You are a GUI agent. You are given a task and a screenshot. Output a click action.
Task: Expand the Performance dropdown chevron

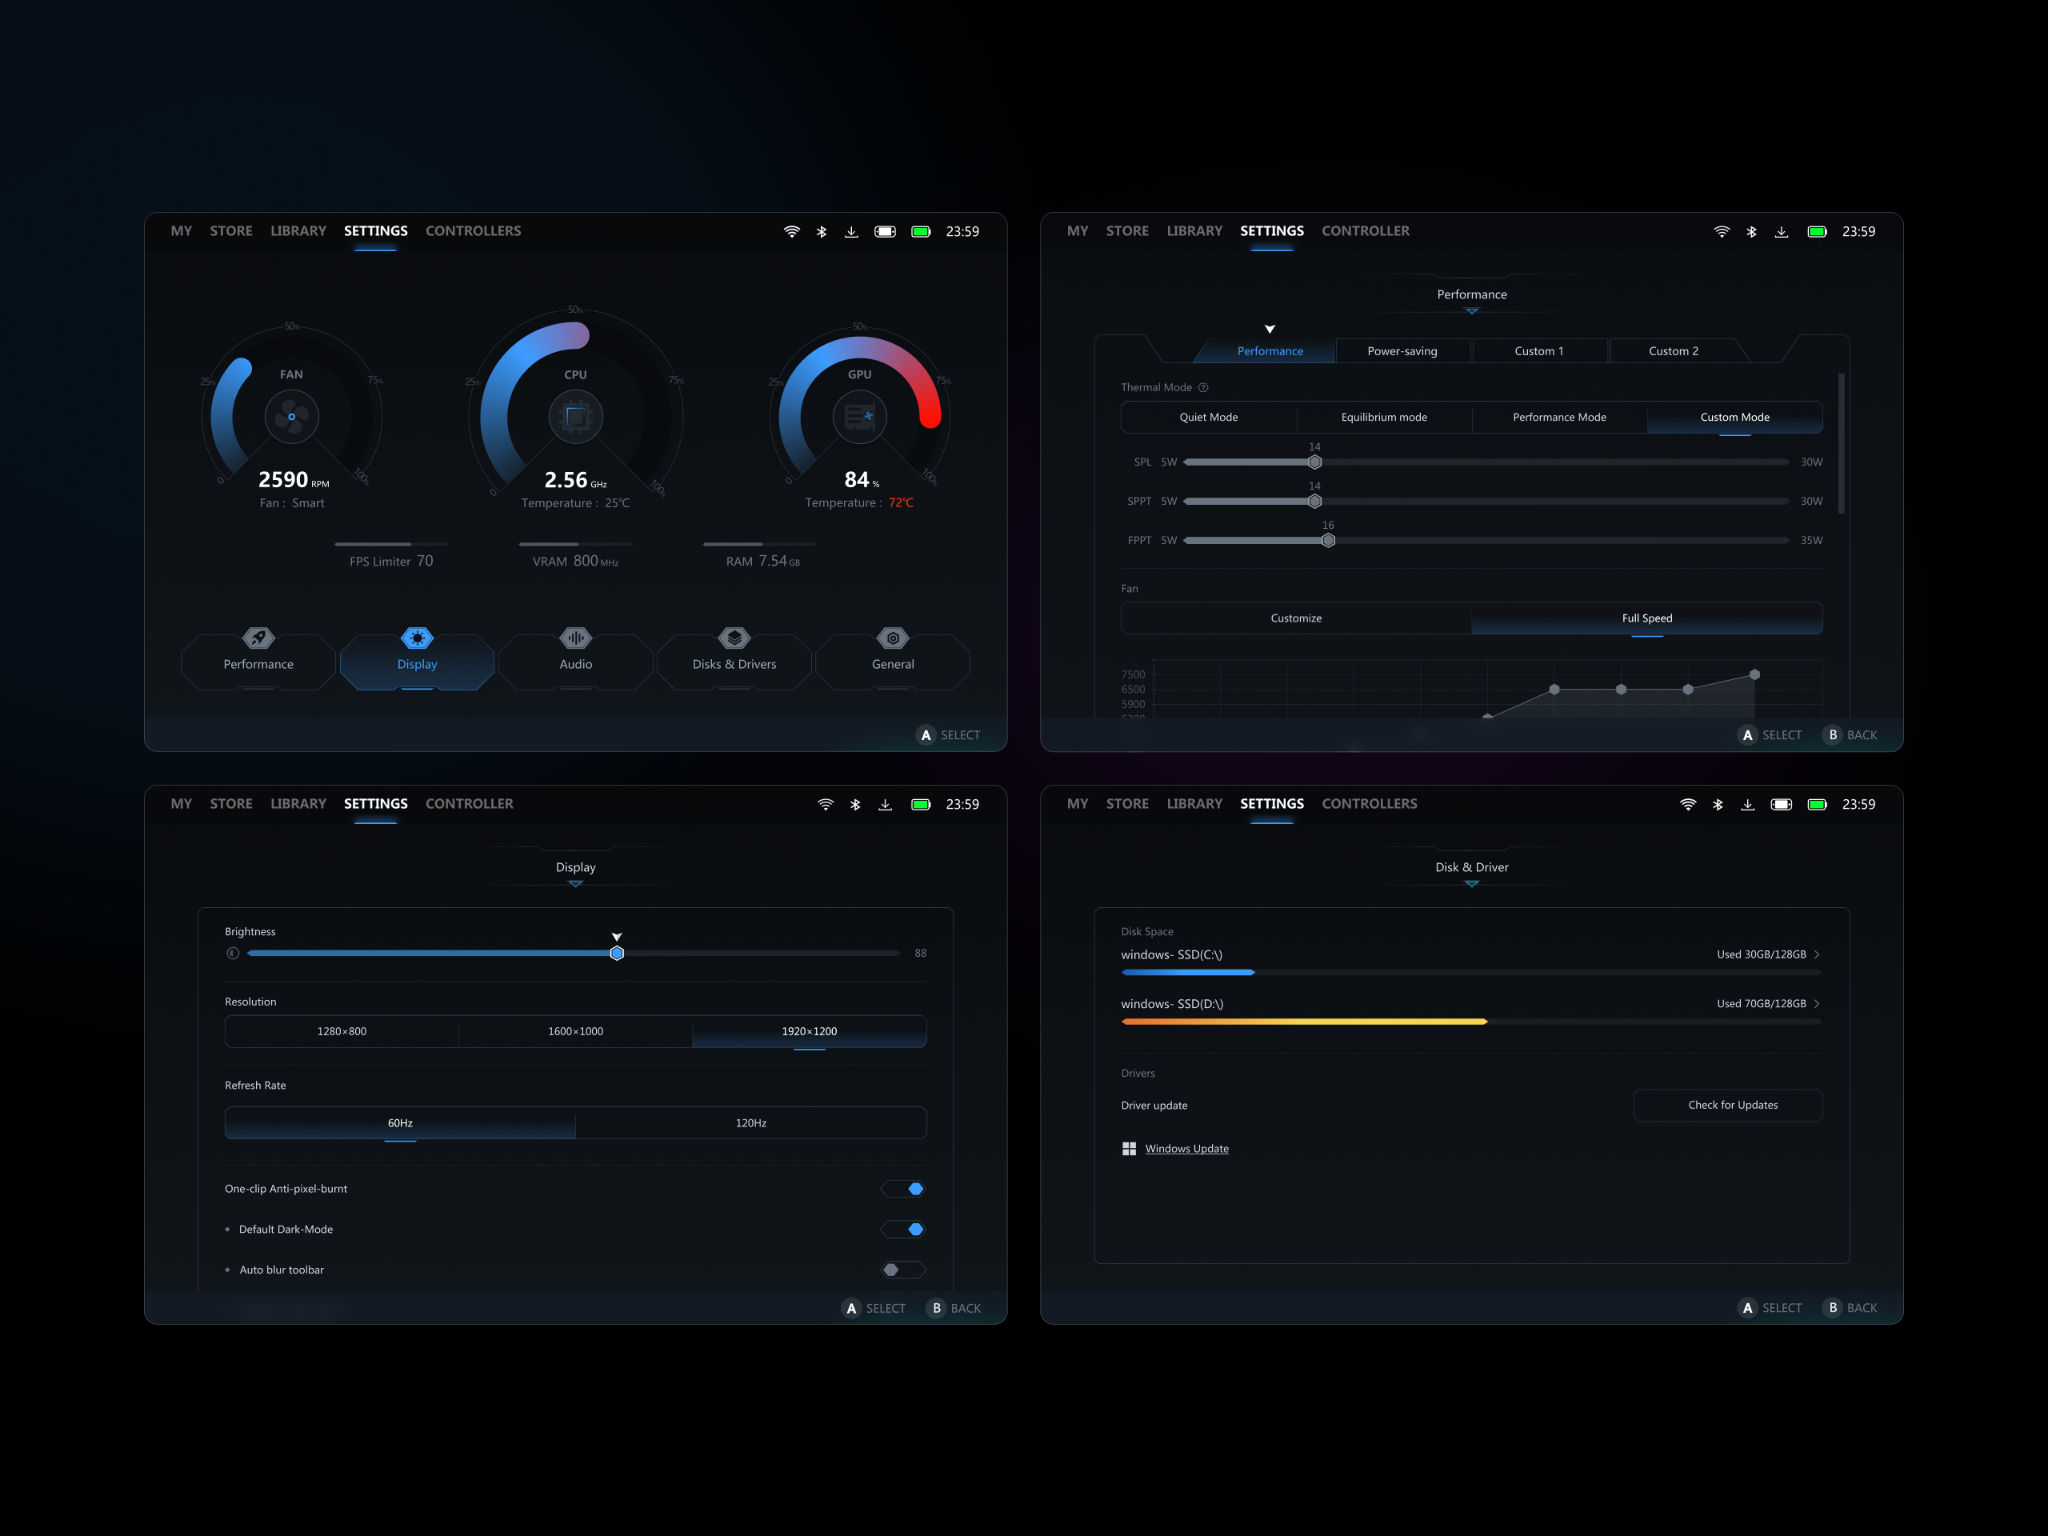click(1471, 311)
